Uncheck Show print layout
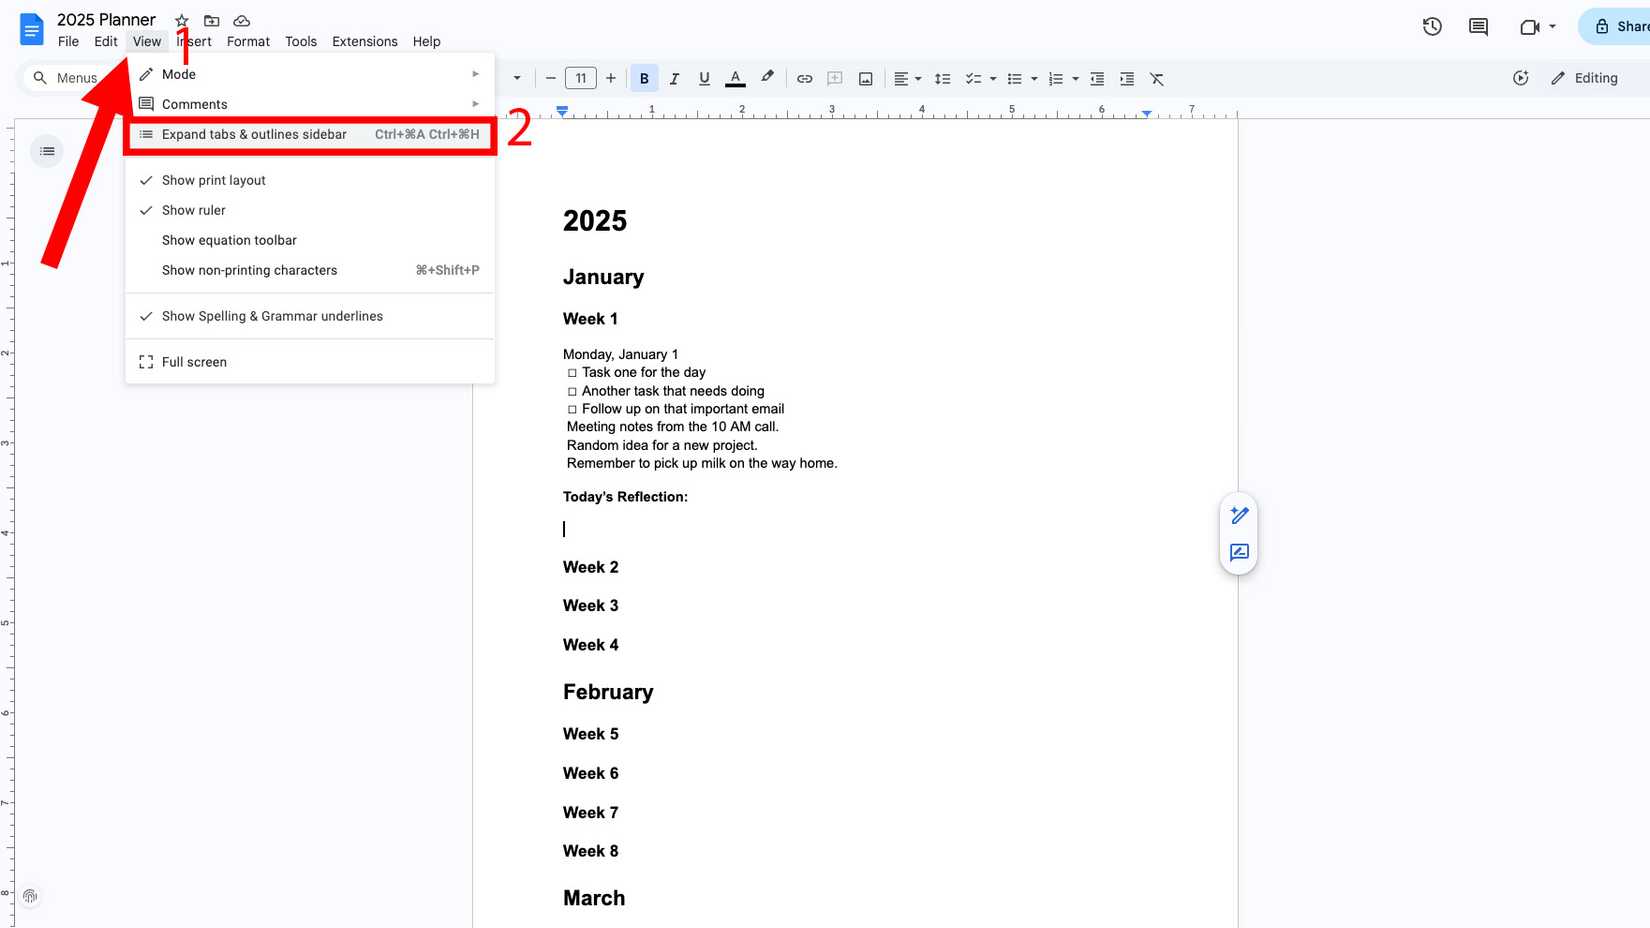The image size is (1650, 928). [213, 180]
